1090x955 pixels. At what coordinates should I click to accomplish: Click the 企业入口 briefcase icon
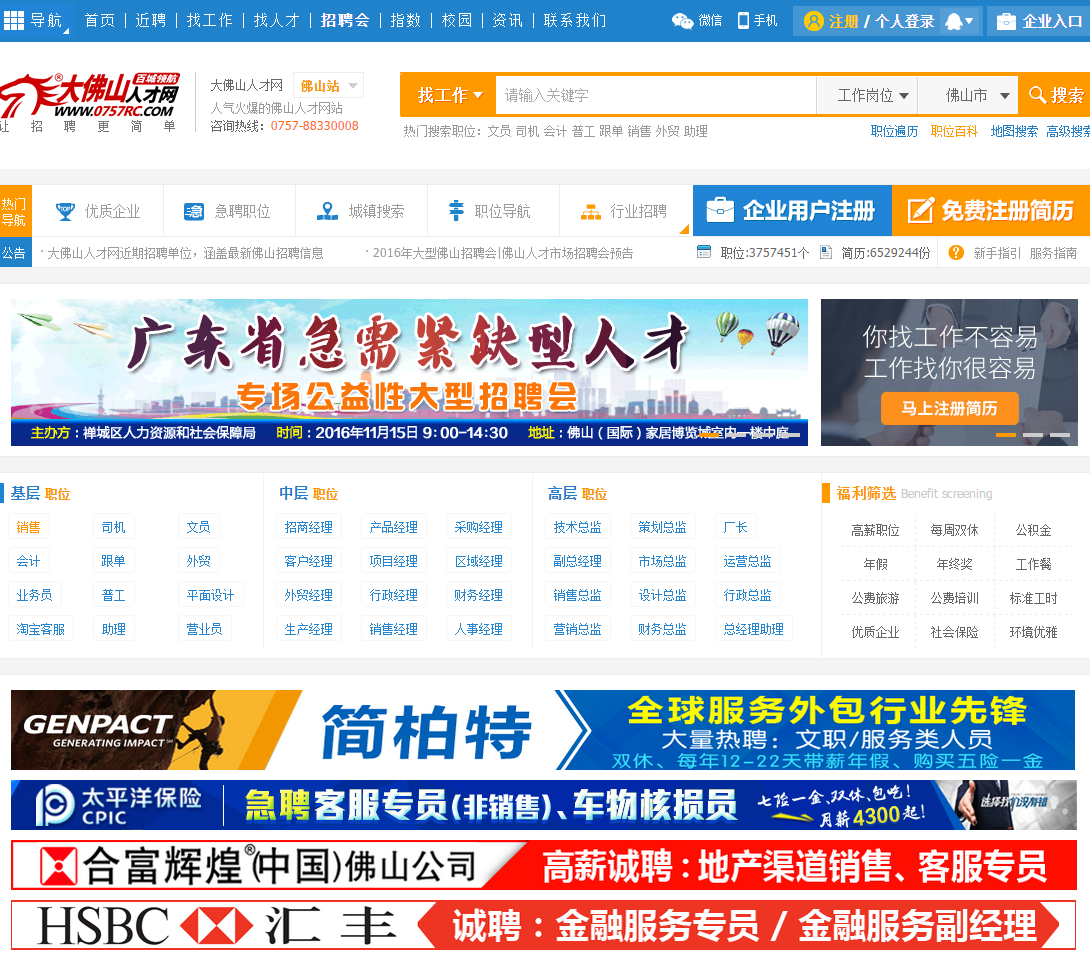[x=1005, y=22]
